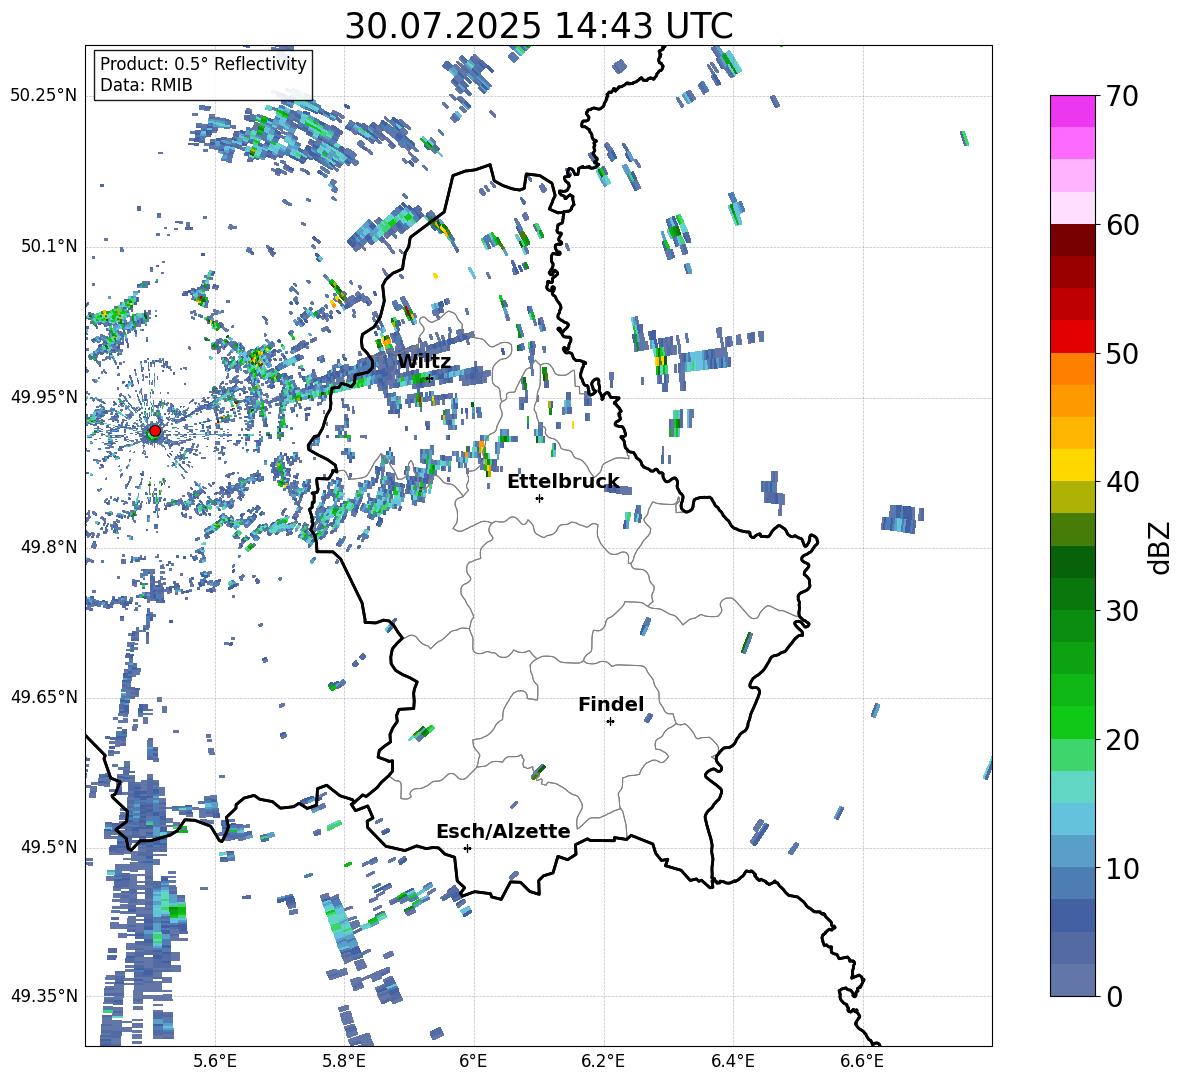The height and width of the screenshot is (1081, 1184).
Task: Click the title 30.07.2025 14:43 UTC
Action: point(539,26)
